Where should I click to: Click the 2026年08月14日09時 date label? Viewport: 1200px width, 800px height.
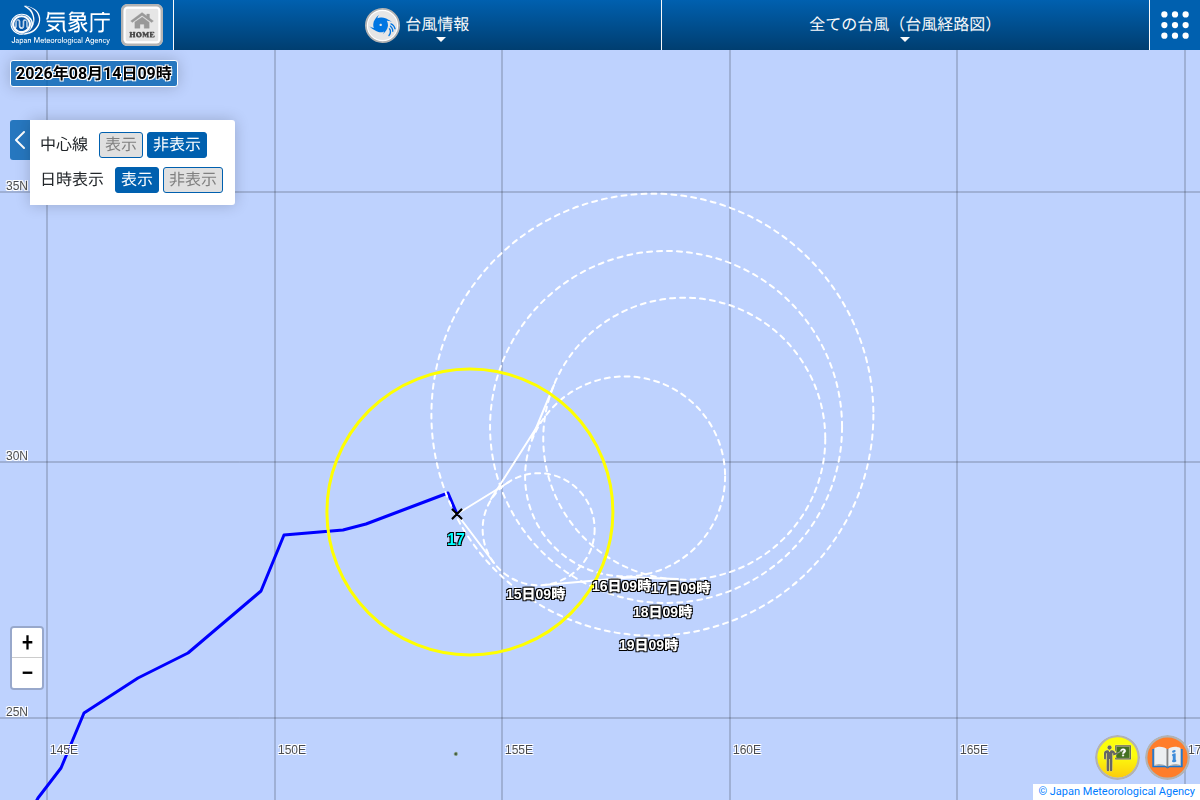tap(94, 73)
